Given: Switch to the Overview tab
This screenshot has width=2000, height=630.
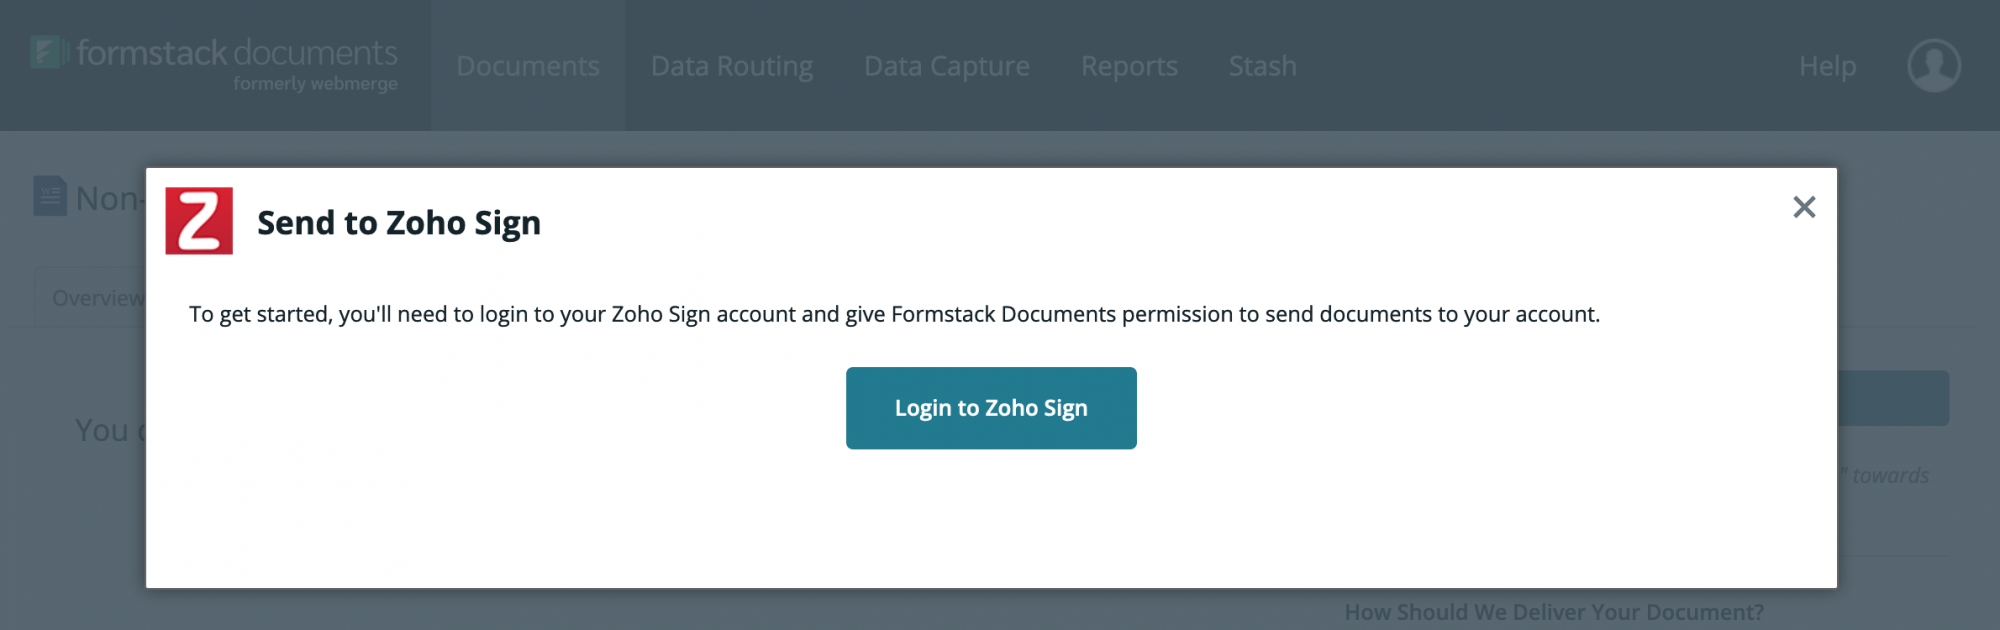Looking at the screenshot, I should click(x=96, y=299).
